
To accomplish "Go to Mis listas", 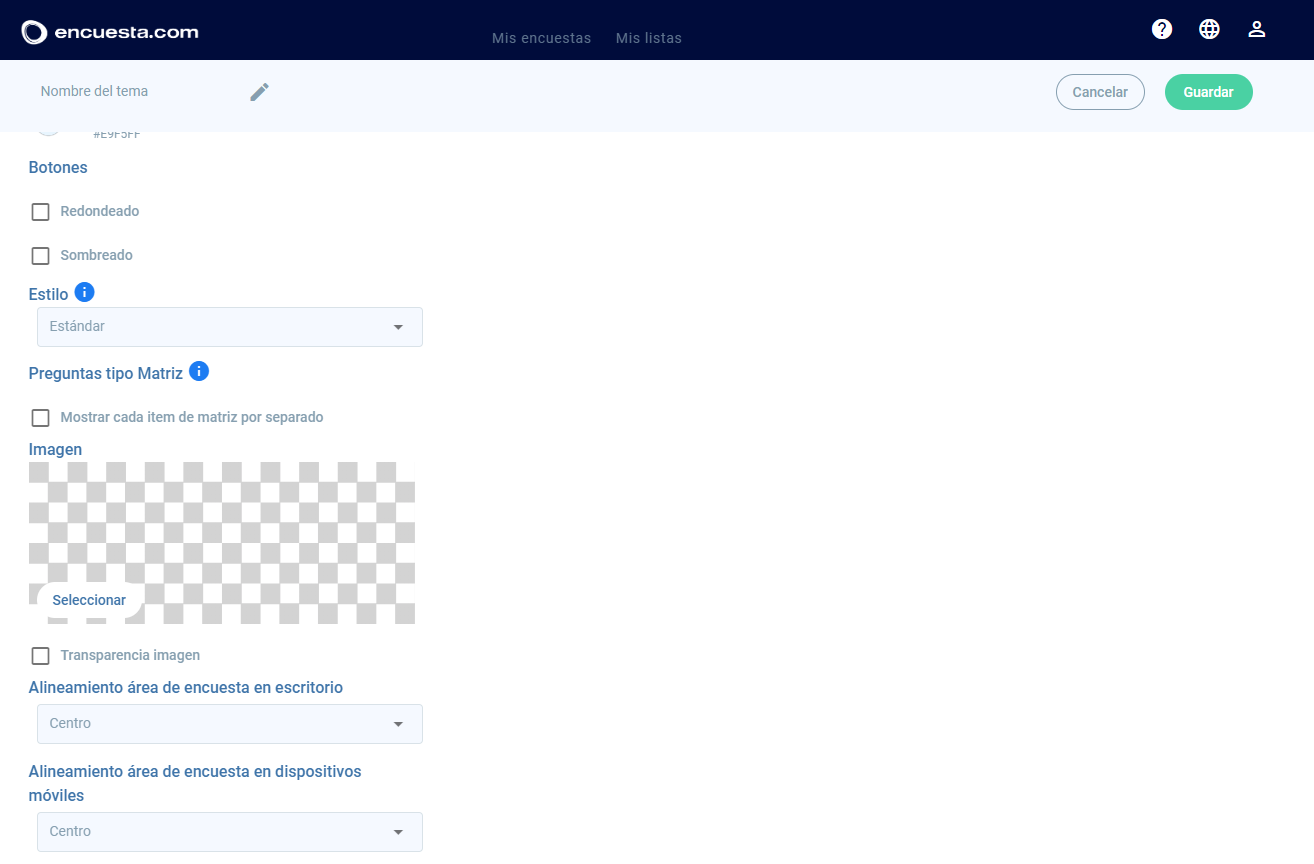I will pos(649,38).
